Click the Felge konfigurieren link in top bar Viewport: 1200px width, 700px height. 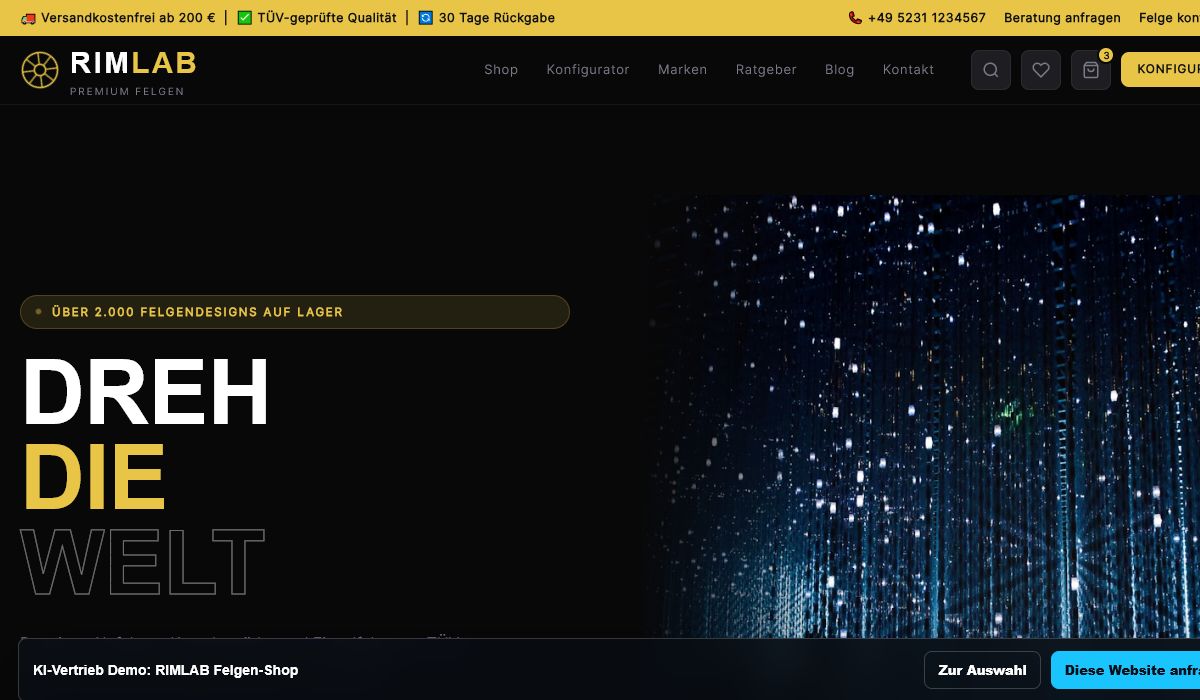click(x=1169, y=18)
